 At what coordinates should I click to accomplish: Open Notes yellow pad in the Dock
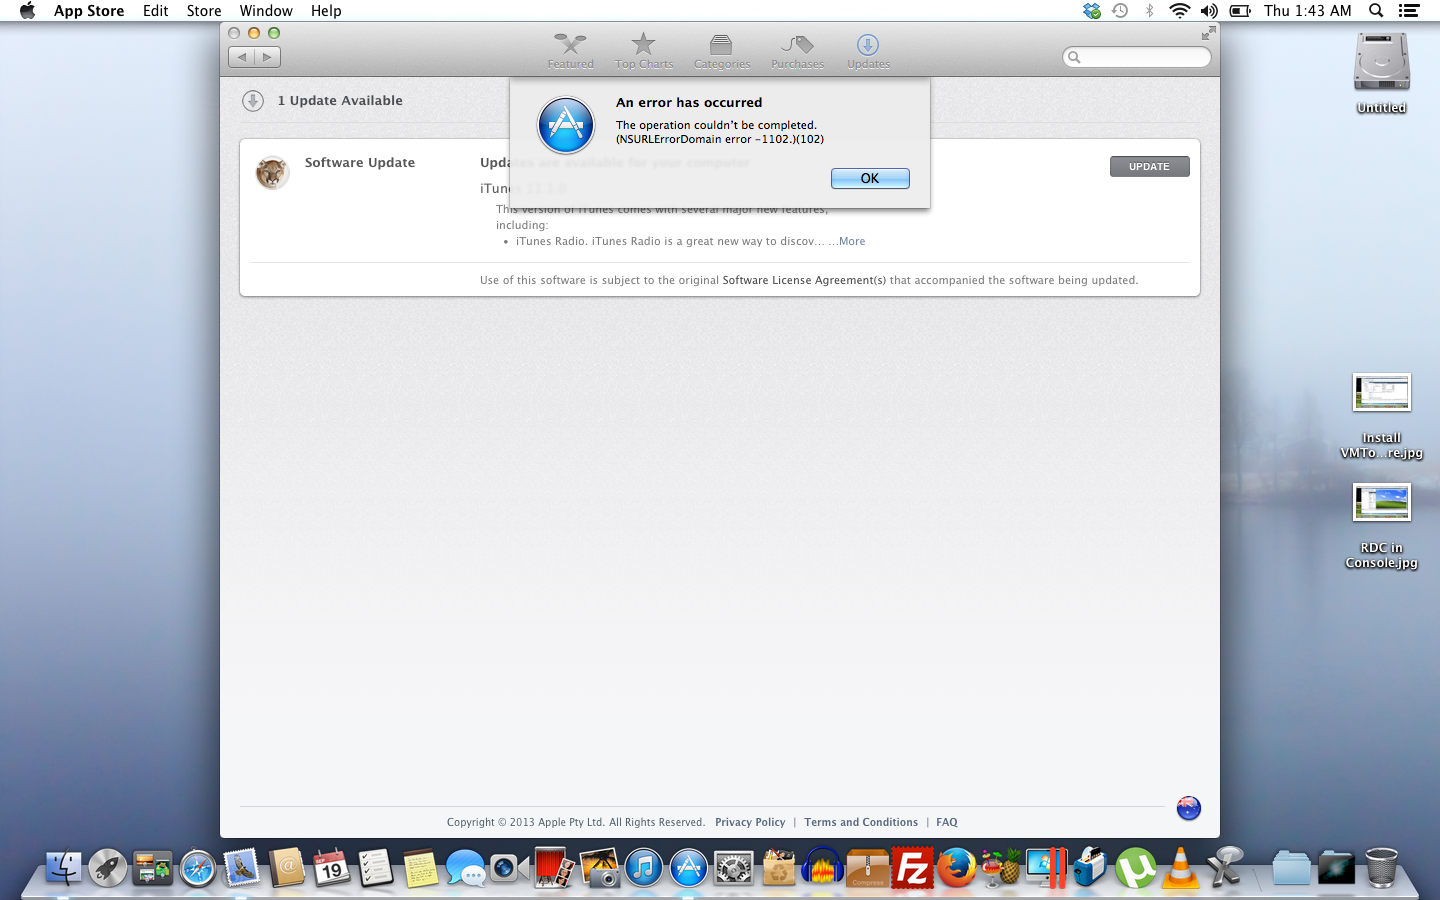click(x=421, y=868)
